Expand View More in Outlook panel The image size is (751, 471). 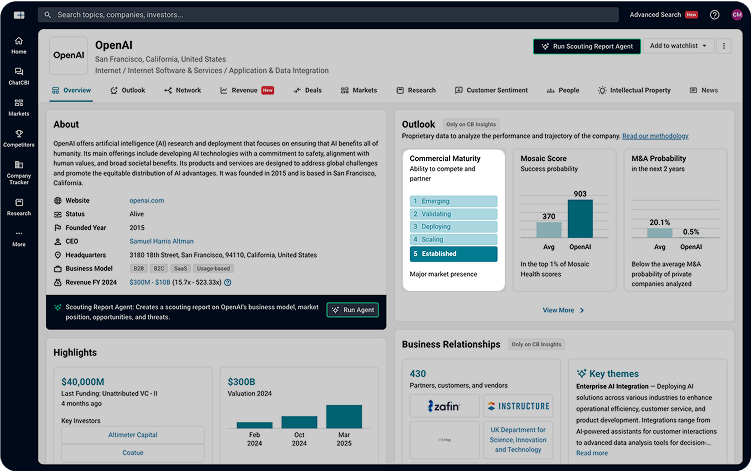pyautogui.click(x=563, y=310)
